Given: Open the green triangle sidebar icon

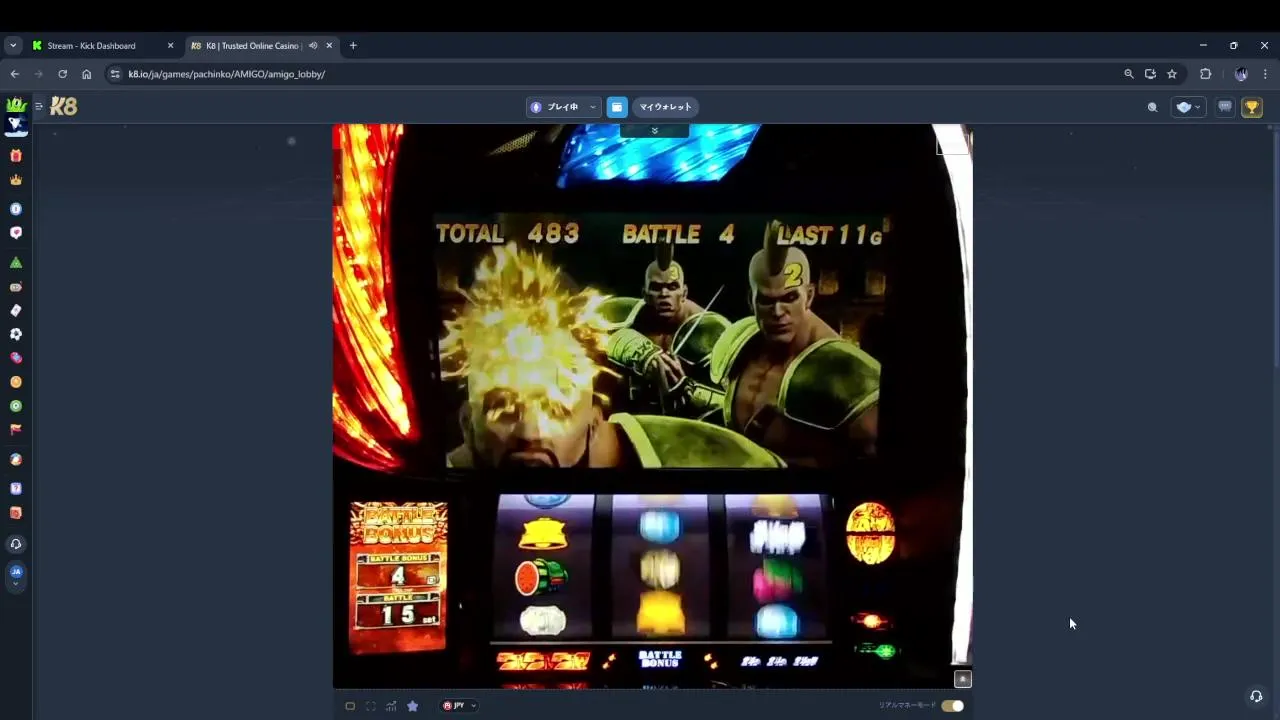Looking at the screenshot, I should pyautogui.click(x=16, y=263).
